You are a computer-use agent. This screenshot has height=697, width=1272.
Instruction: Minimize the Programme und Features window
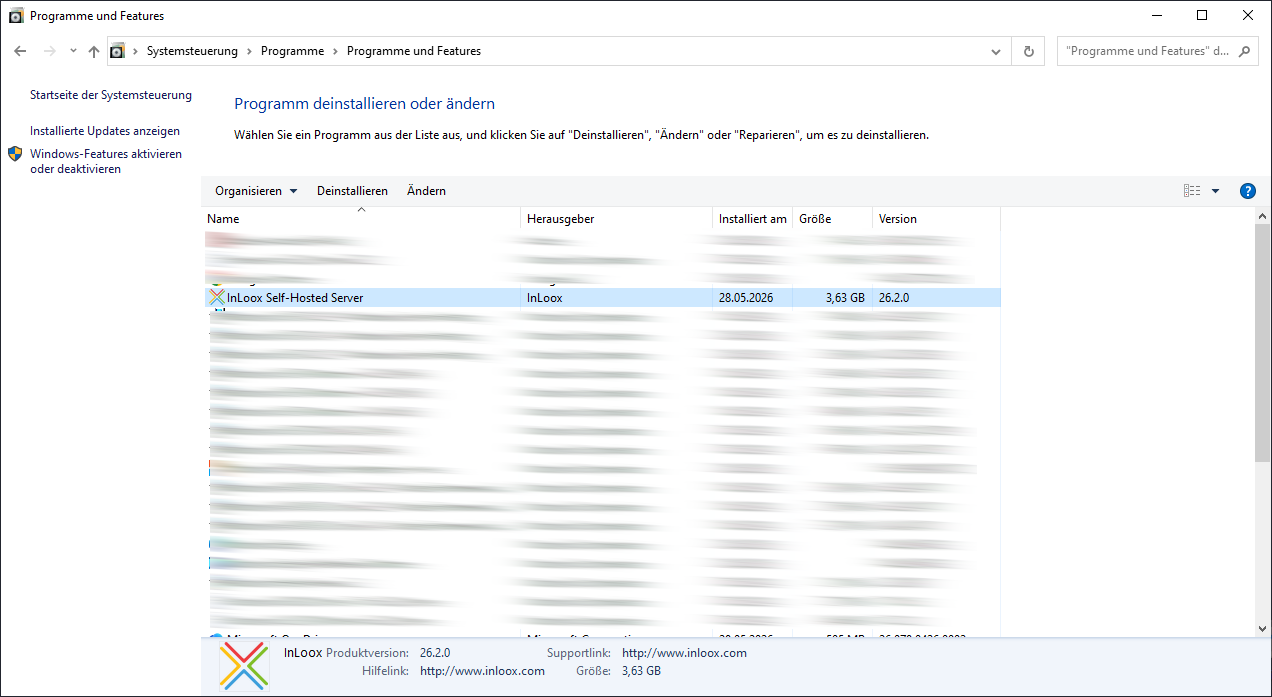coord(1156,15)
